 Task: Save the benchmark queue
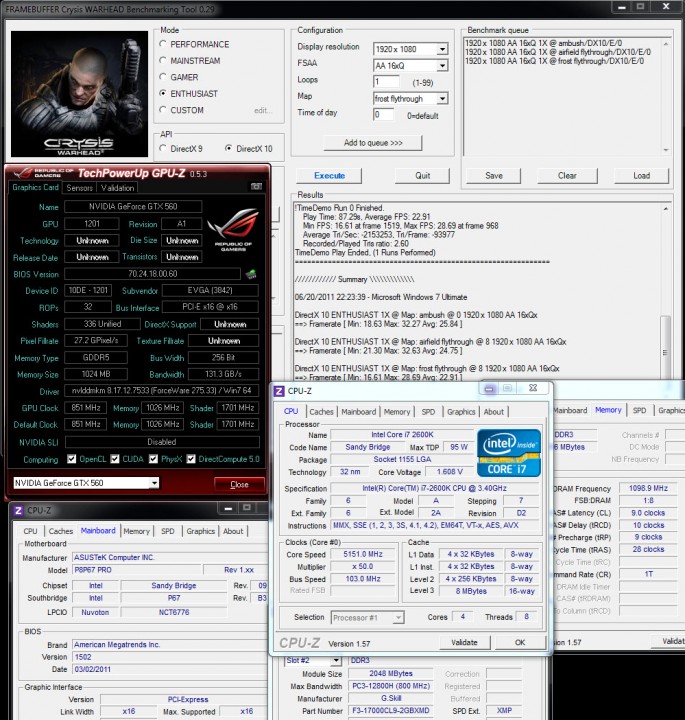point(494,175)
